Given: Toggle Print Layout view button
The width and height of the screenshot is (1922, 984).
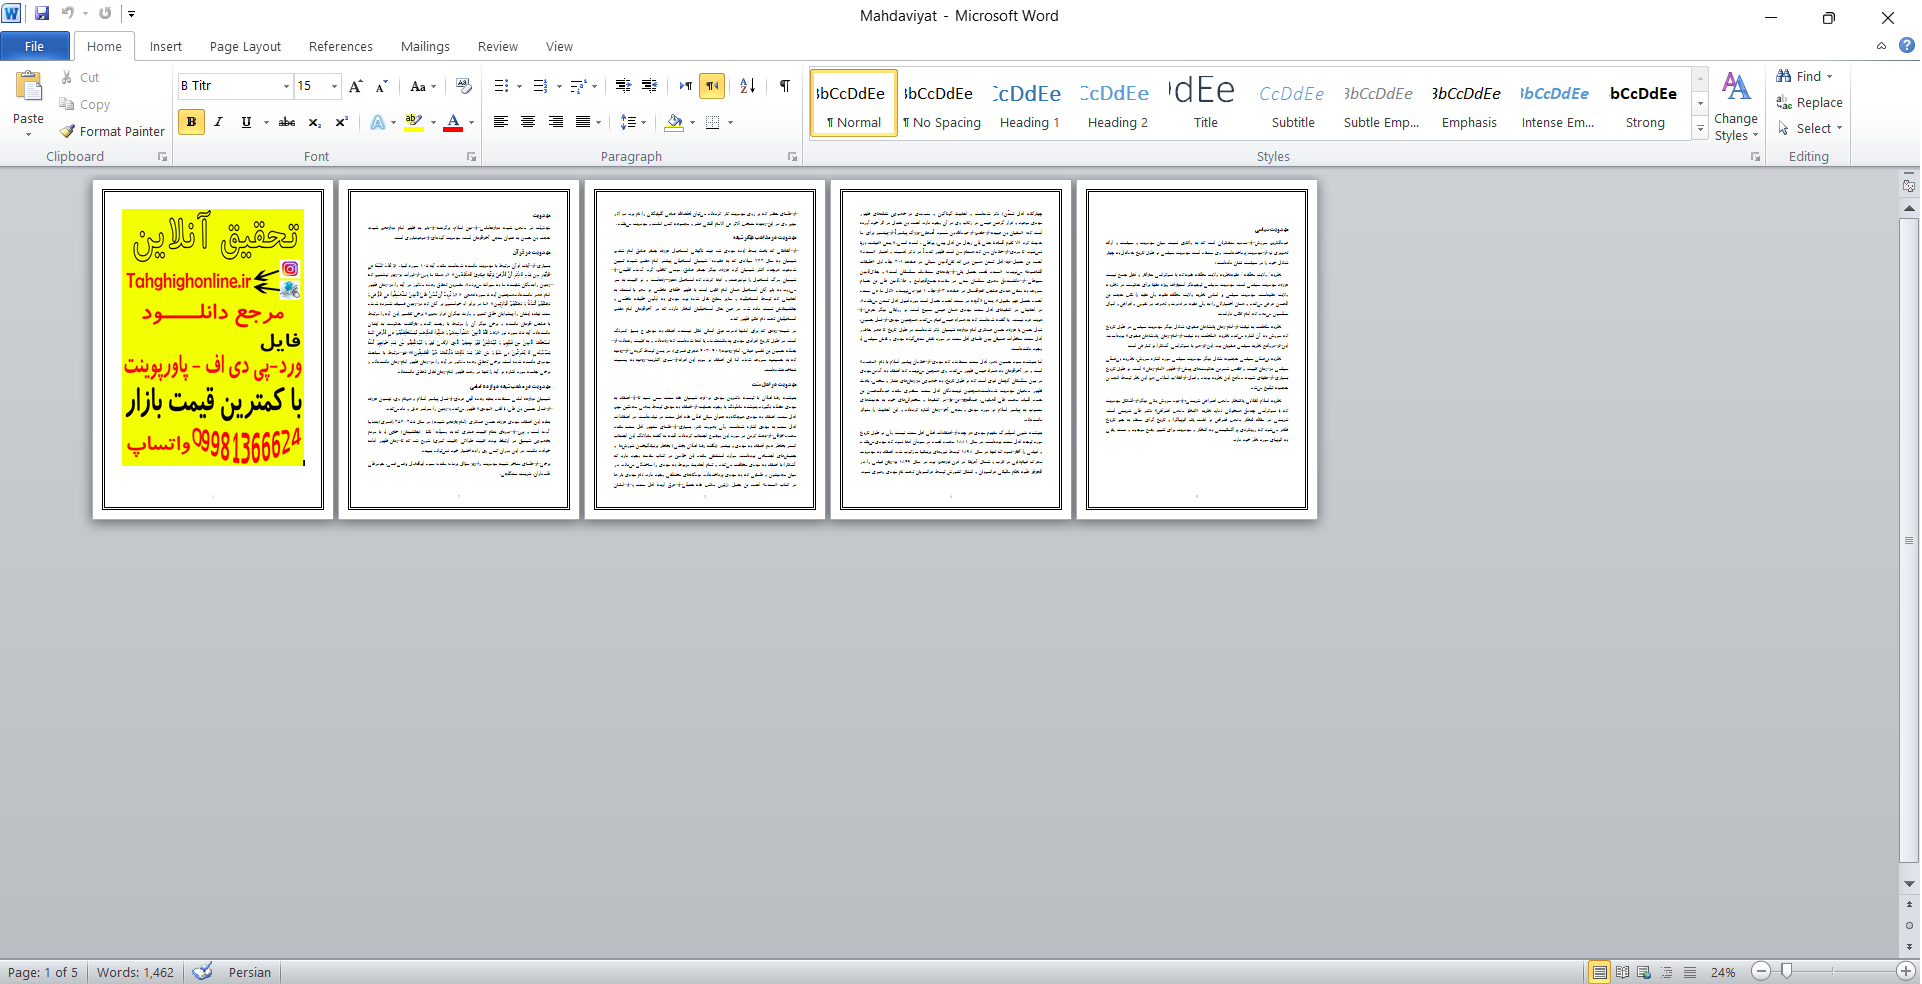Looking at the screenshot, I should pos(1599,972).
